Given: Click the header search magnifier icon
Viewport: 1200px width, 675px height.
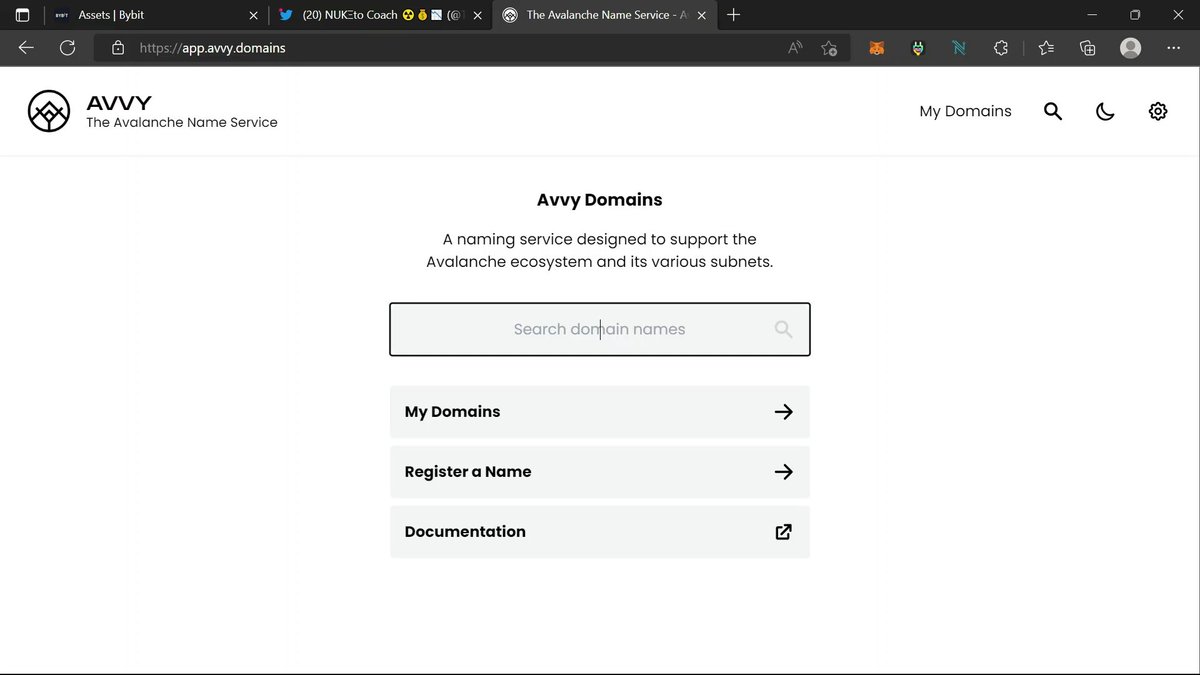Looking at the screenshot, I should [x=1053, y=111].
